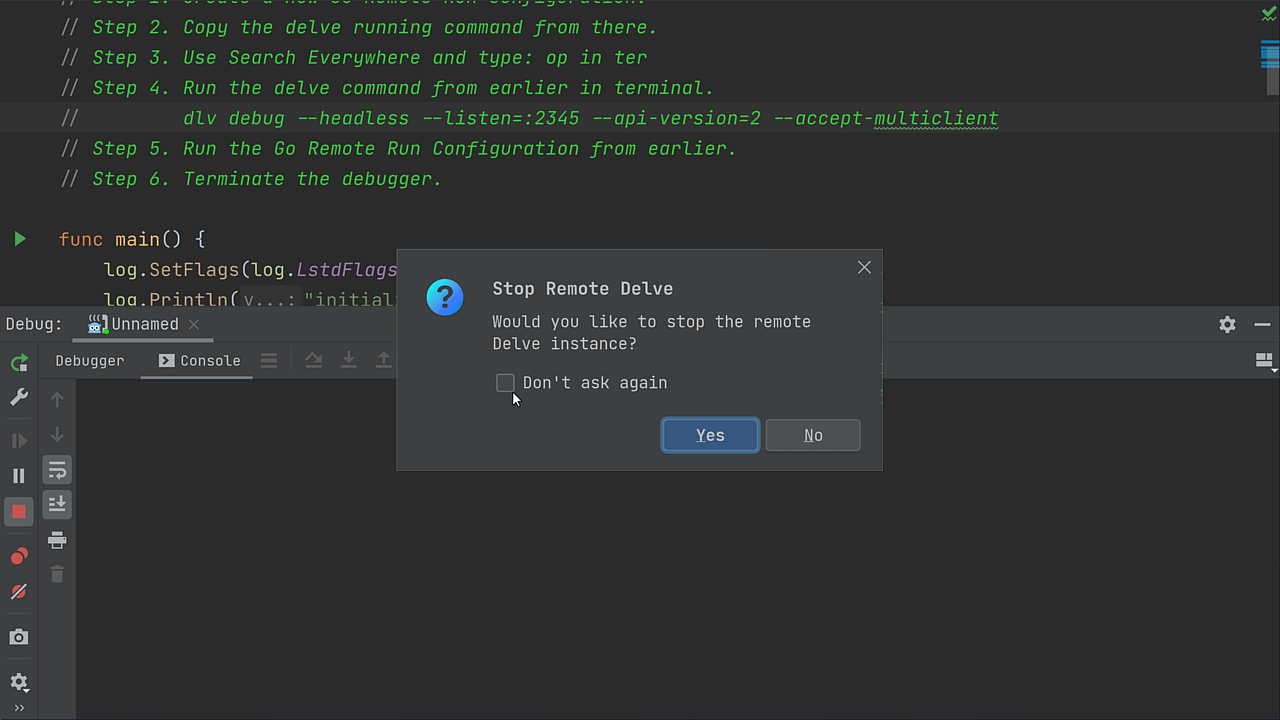Rerun the Unnamed debug configuration
Viewport: 1280px width, 720px height.
pyautogui.click(x=18, y=362)
